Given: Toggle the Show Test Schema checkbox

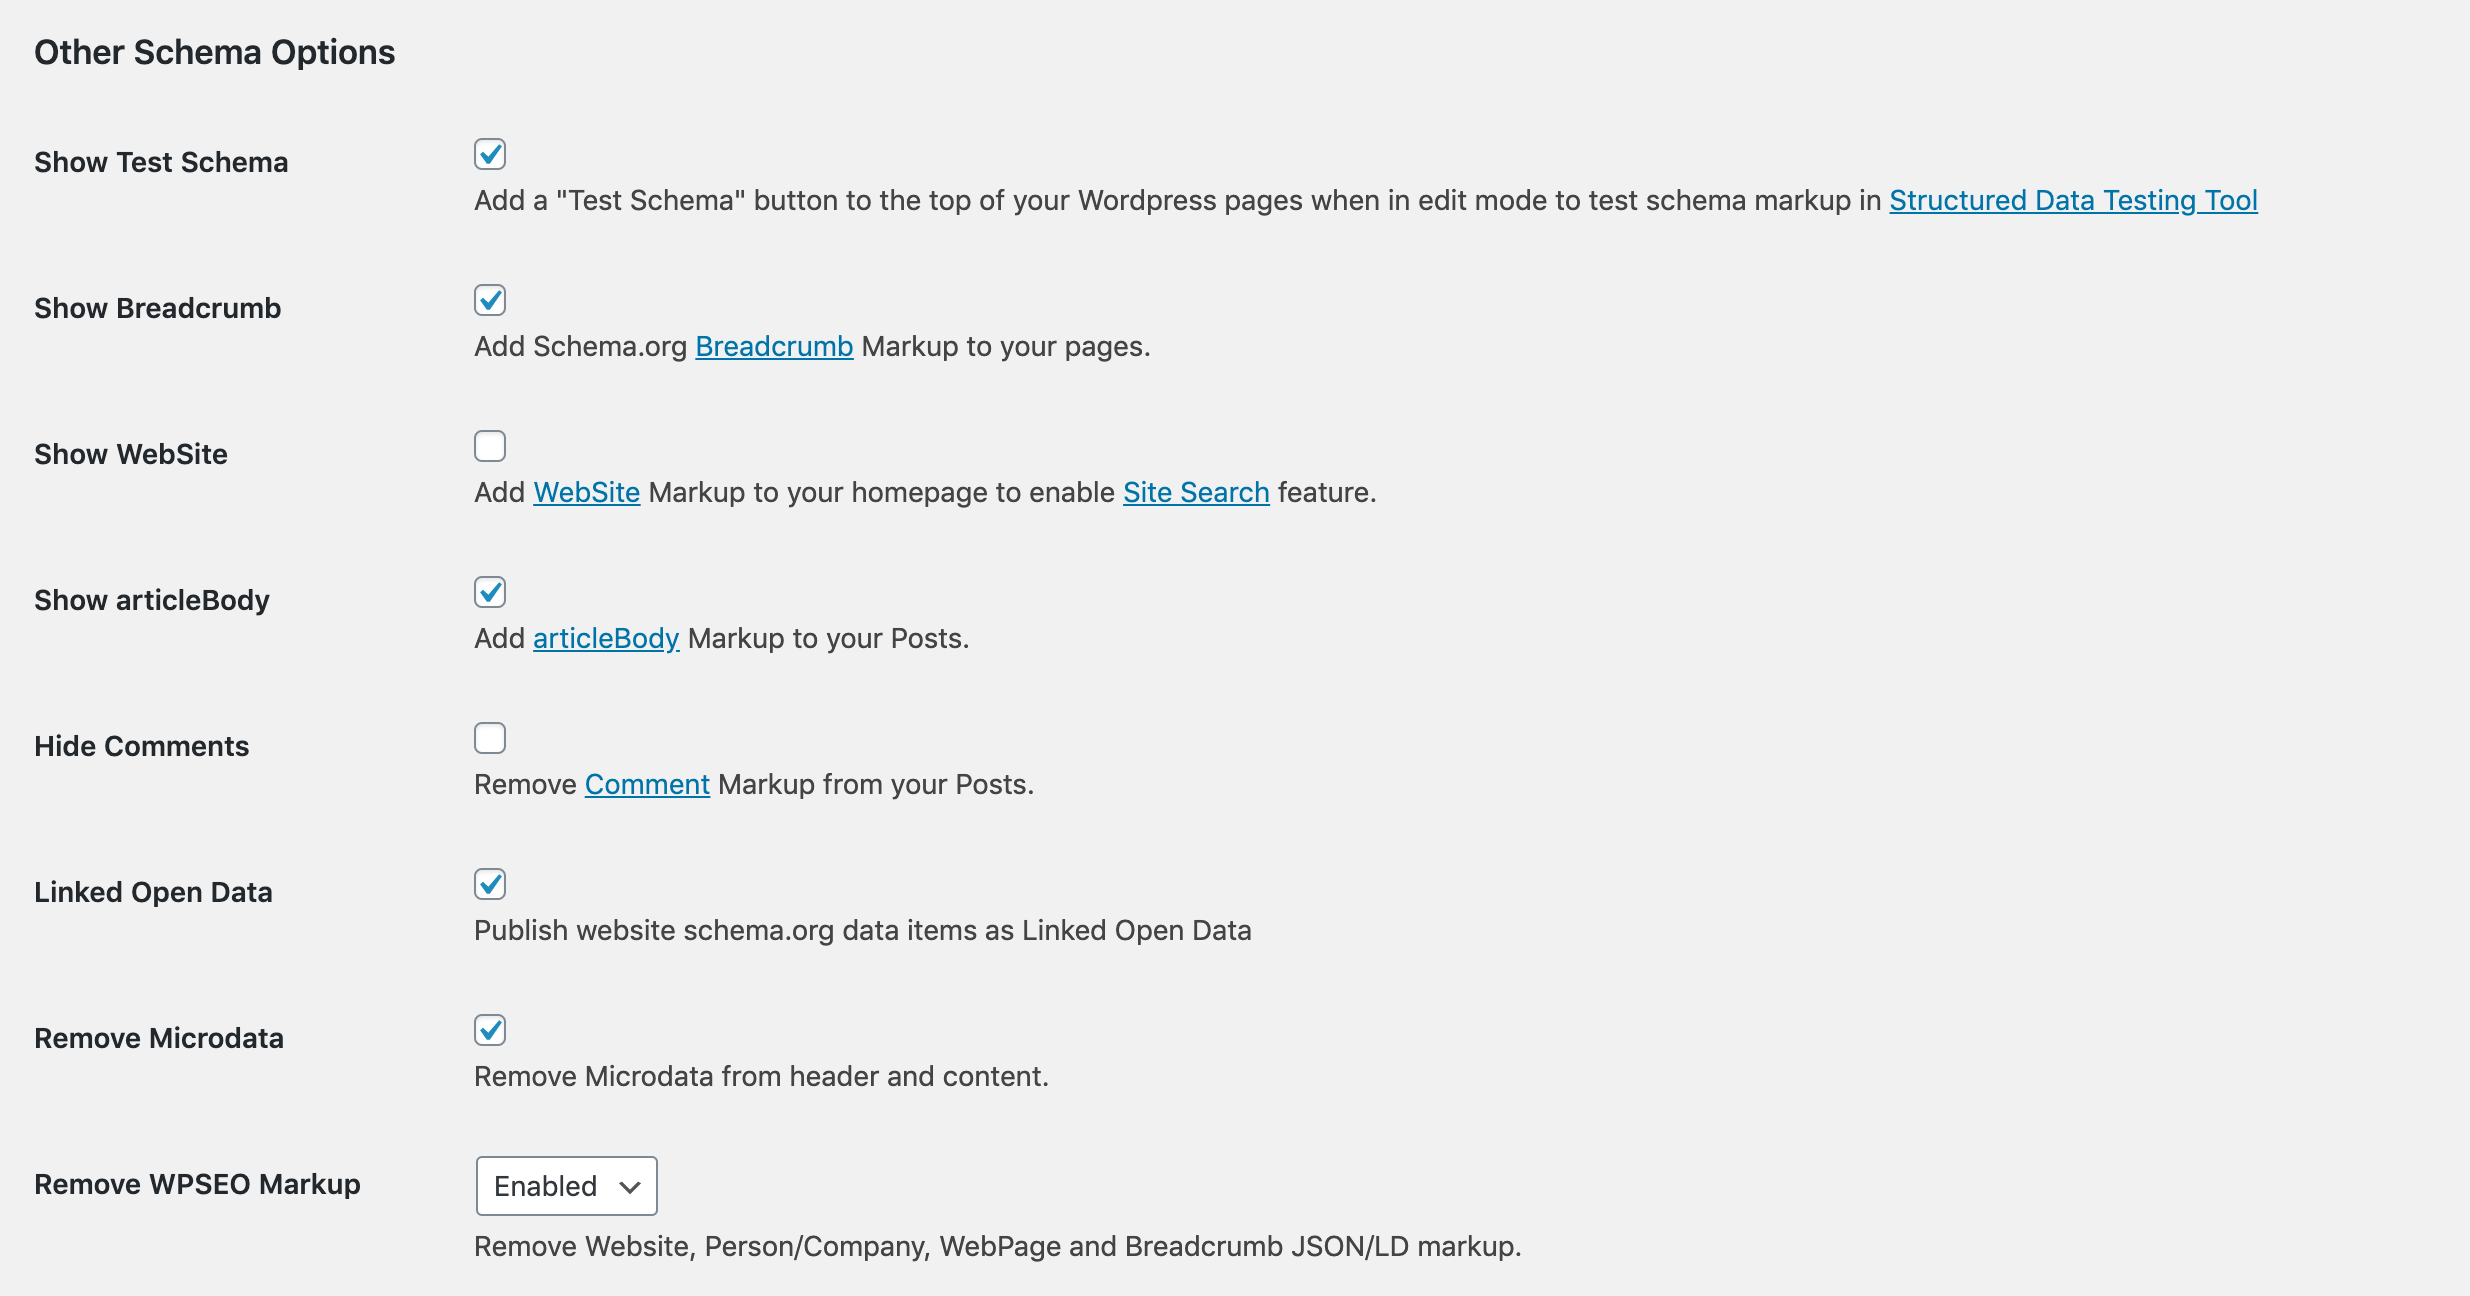Looking at the screenshot, I should (x=490, y=154).
